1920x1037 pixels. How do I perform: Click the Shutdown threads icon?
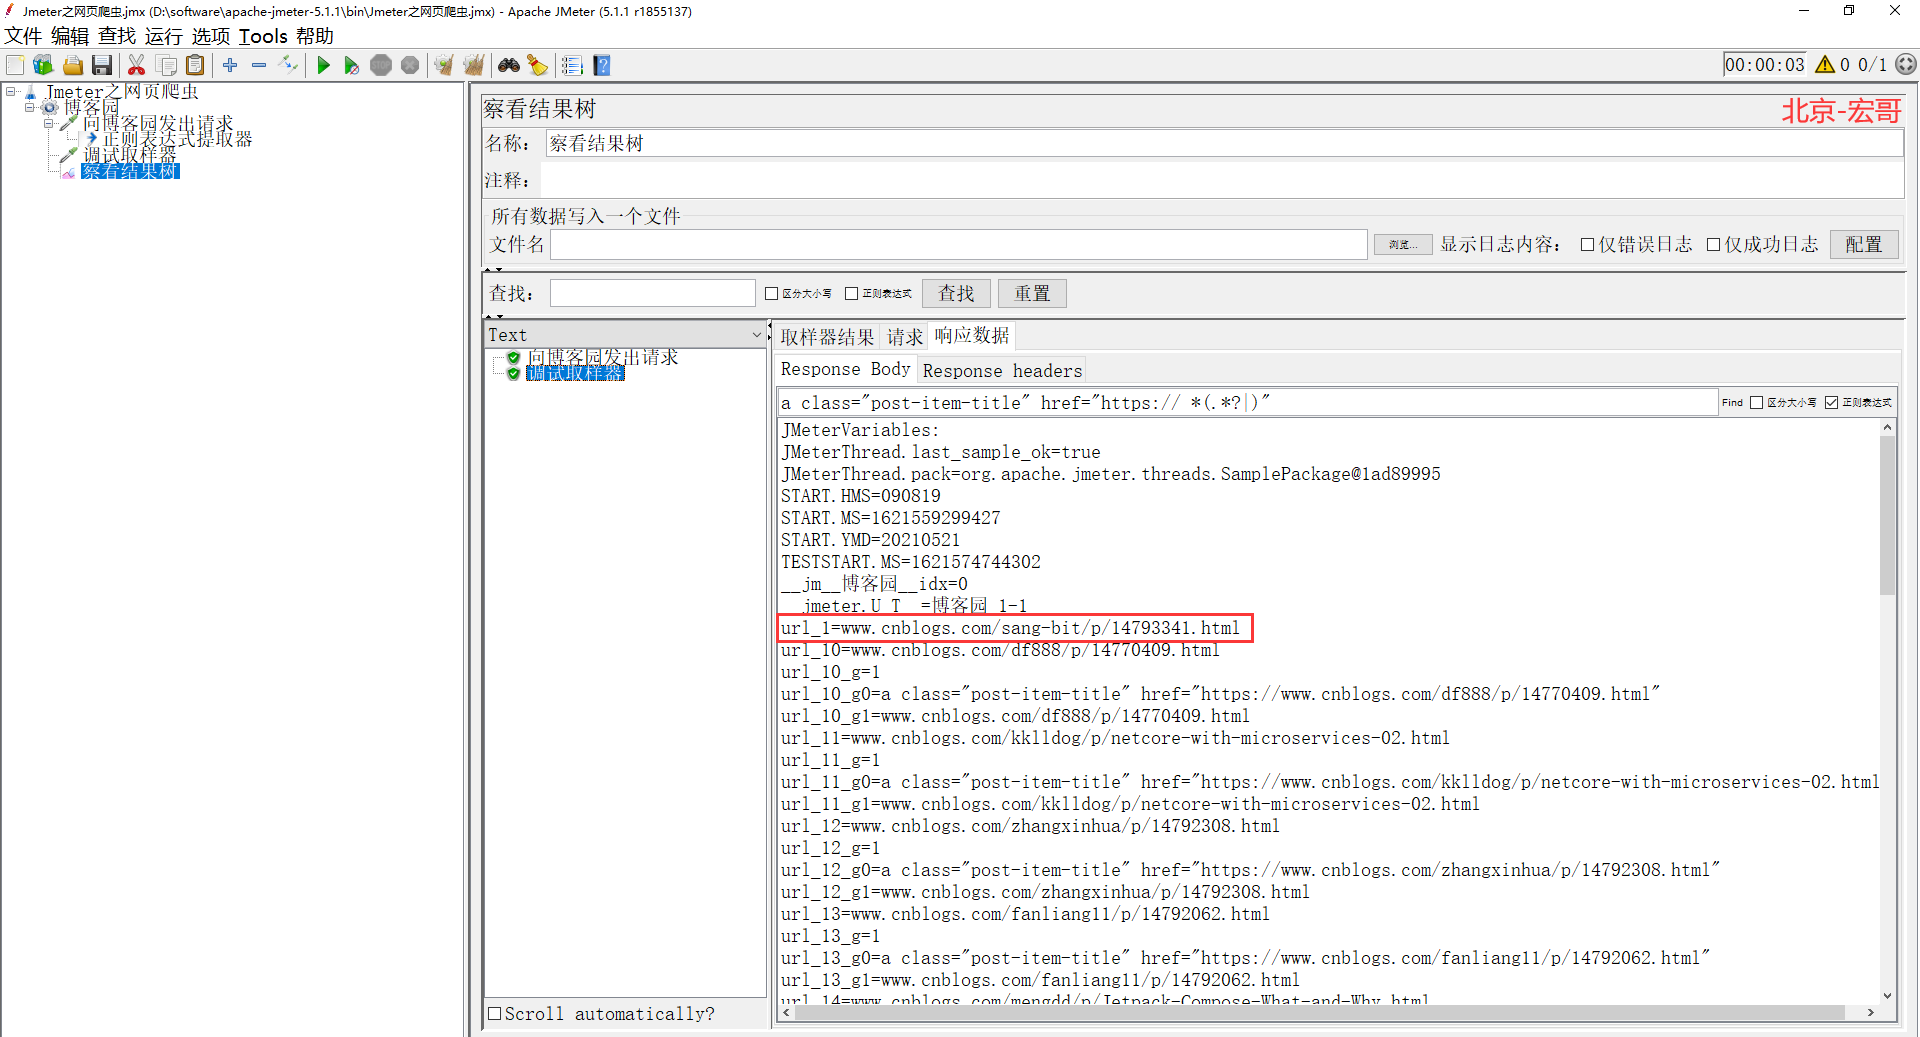(x=410, y=65)
